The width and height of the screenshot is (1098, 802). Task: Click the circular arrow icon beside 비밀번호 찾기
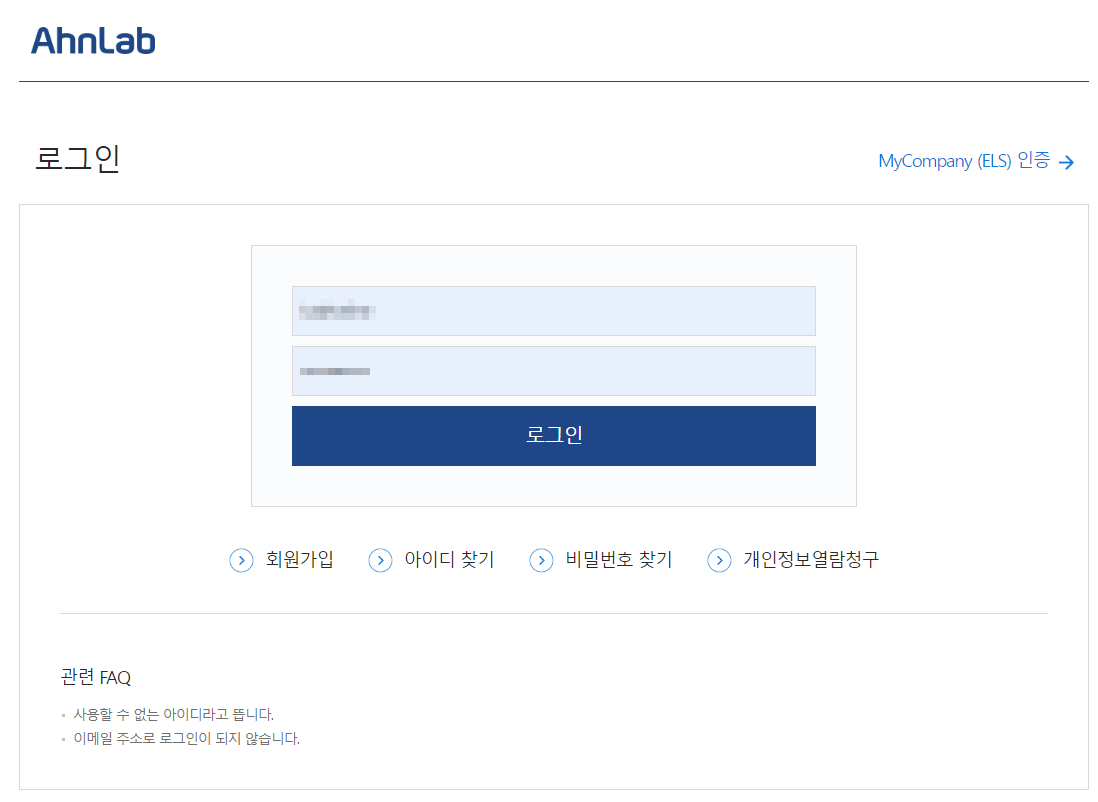[x=541, y=560]
